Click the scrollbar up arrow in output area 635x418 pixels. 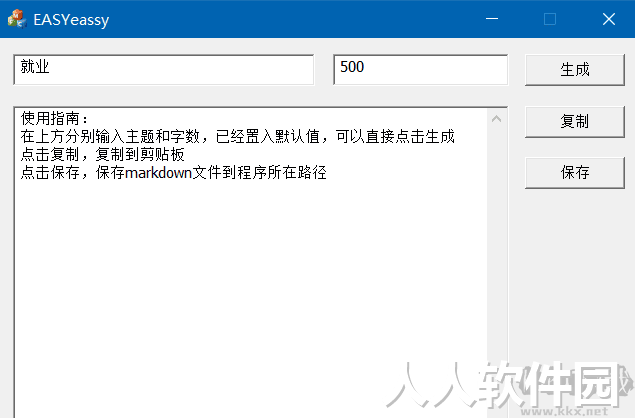click(x=496, y=119)
